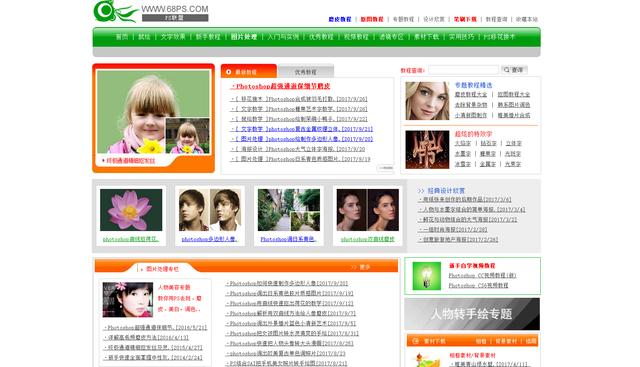Open the Photoshop CC视频教程 link
Image resolution: width=640 pixels, height=367 pixels.
pyautogui.click(x=482, y=276)
